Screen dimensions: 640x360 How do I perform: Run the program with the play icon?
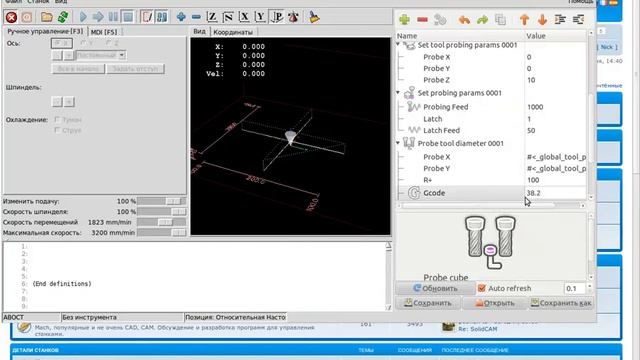pyautogui.click(x=83, y=17)
